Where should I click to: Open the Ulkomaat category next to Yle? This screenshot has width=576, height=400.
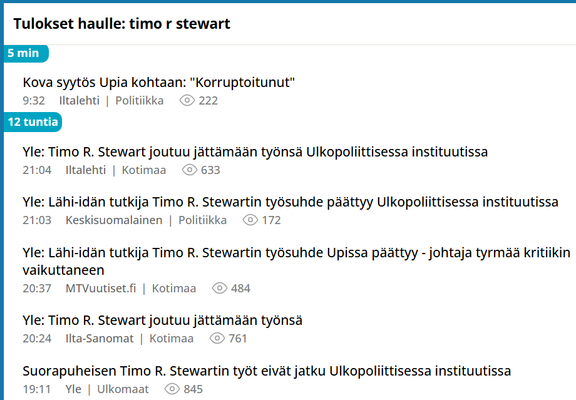[123, 389]
